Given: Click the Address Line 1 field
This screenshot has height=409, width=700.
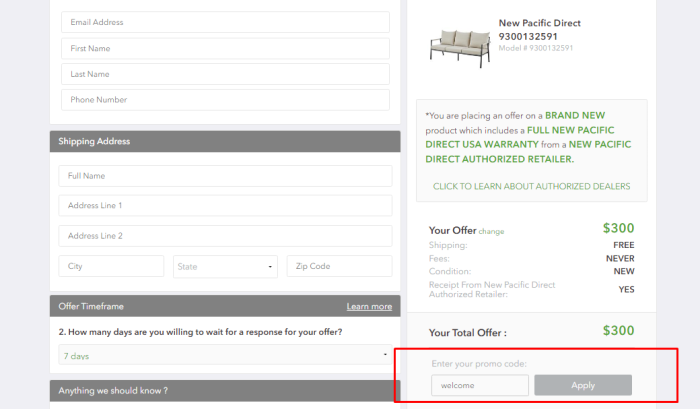Looking at the screenshot, I should click(225, 205).
